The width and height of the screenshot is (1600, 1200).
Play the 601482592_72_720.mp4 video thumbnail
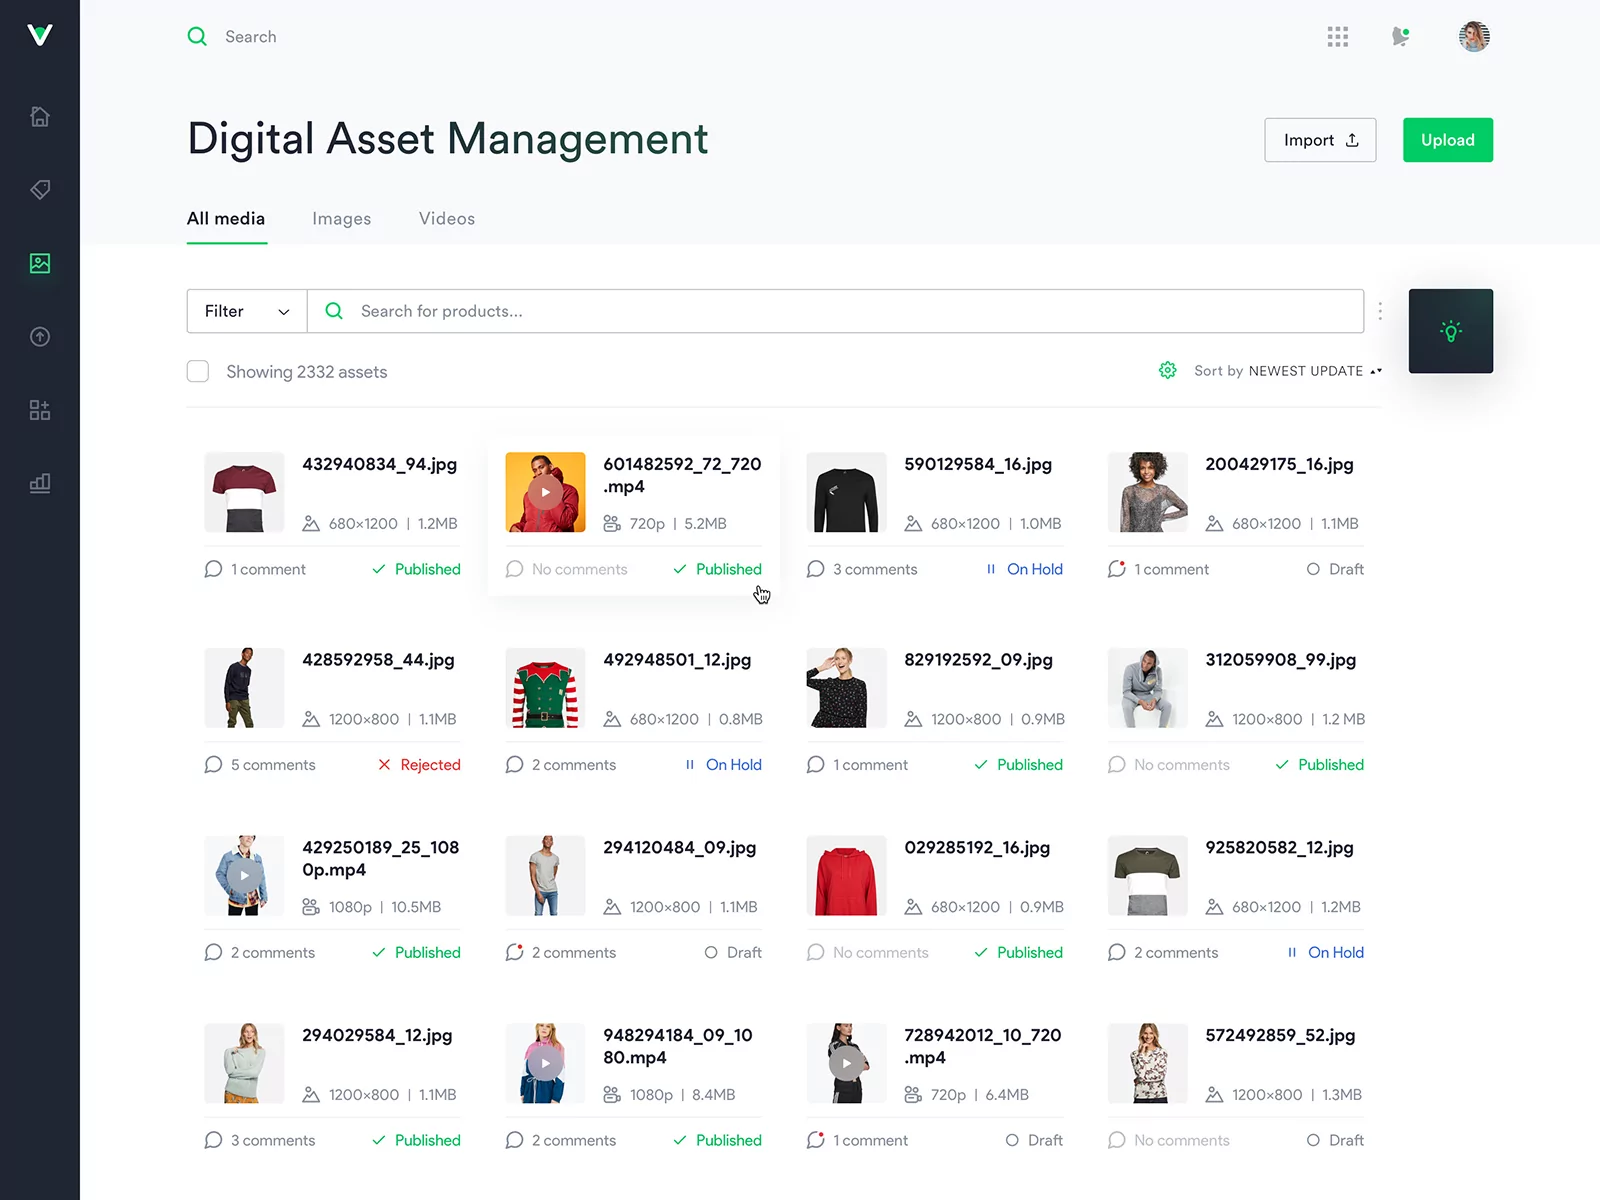click(x=545, y=492)
